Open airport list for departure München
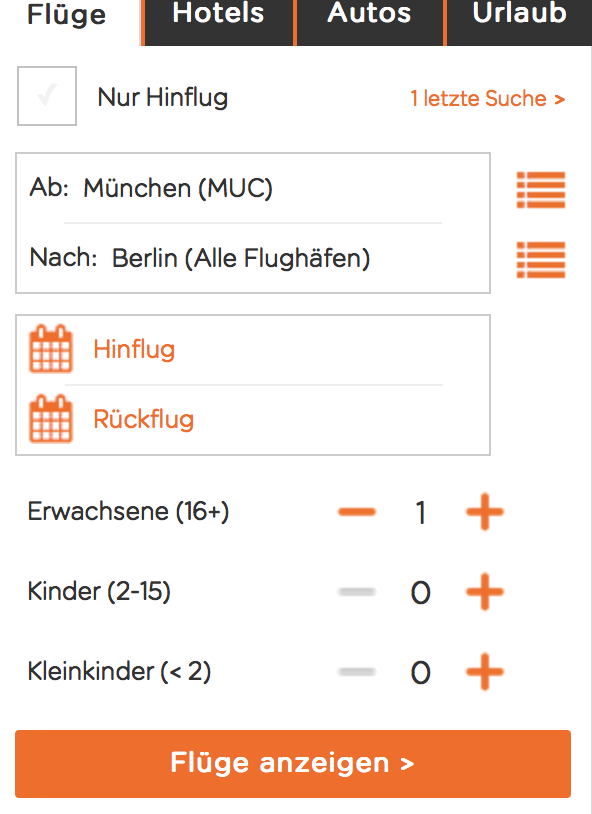Image resolution: width=592 pixels, height=814 pixels. [541, 190]
